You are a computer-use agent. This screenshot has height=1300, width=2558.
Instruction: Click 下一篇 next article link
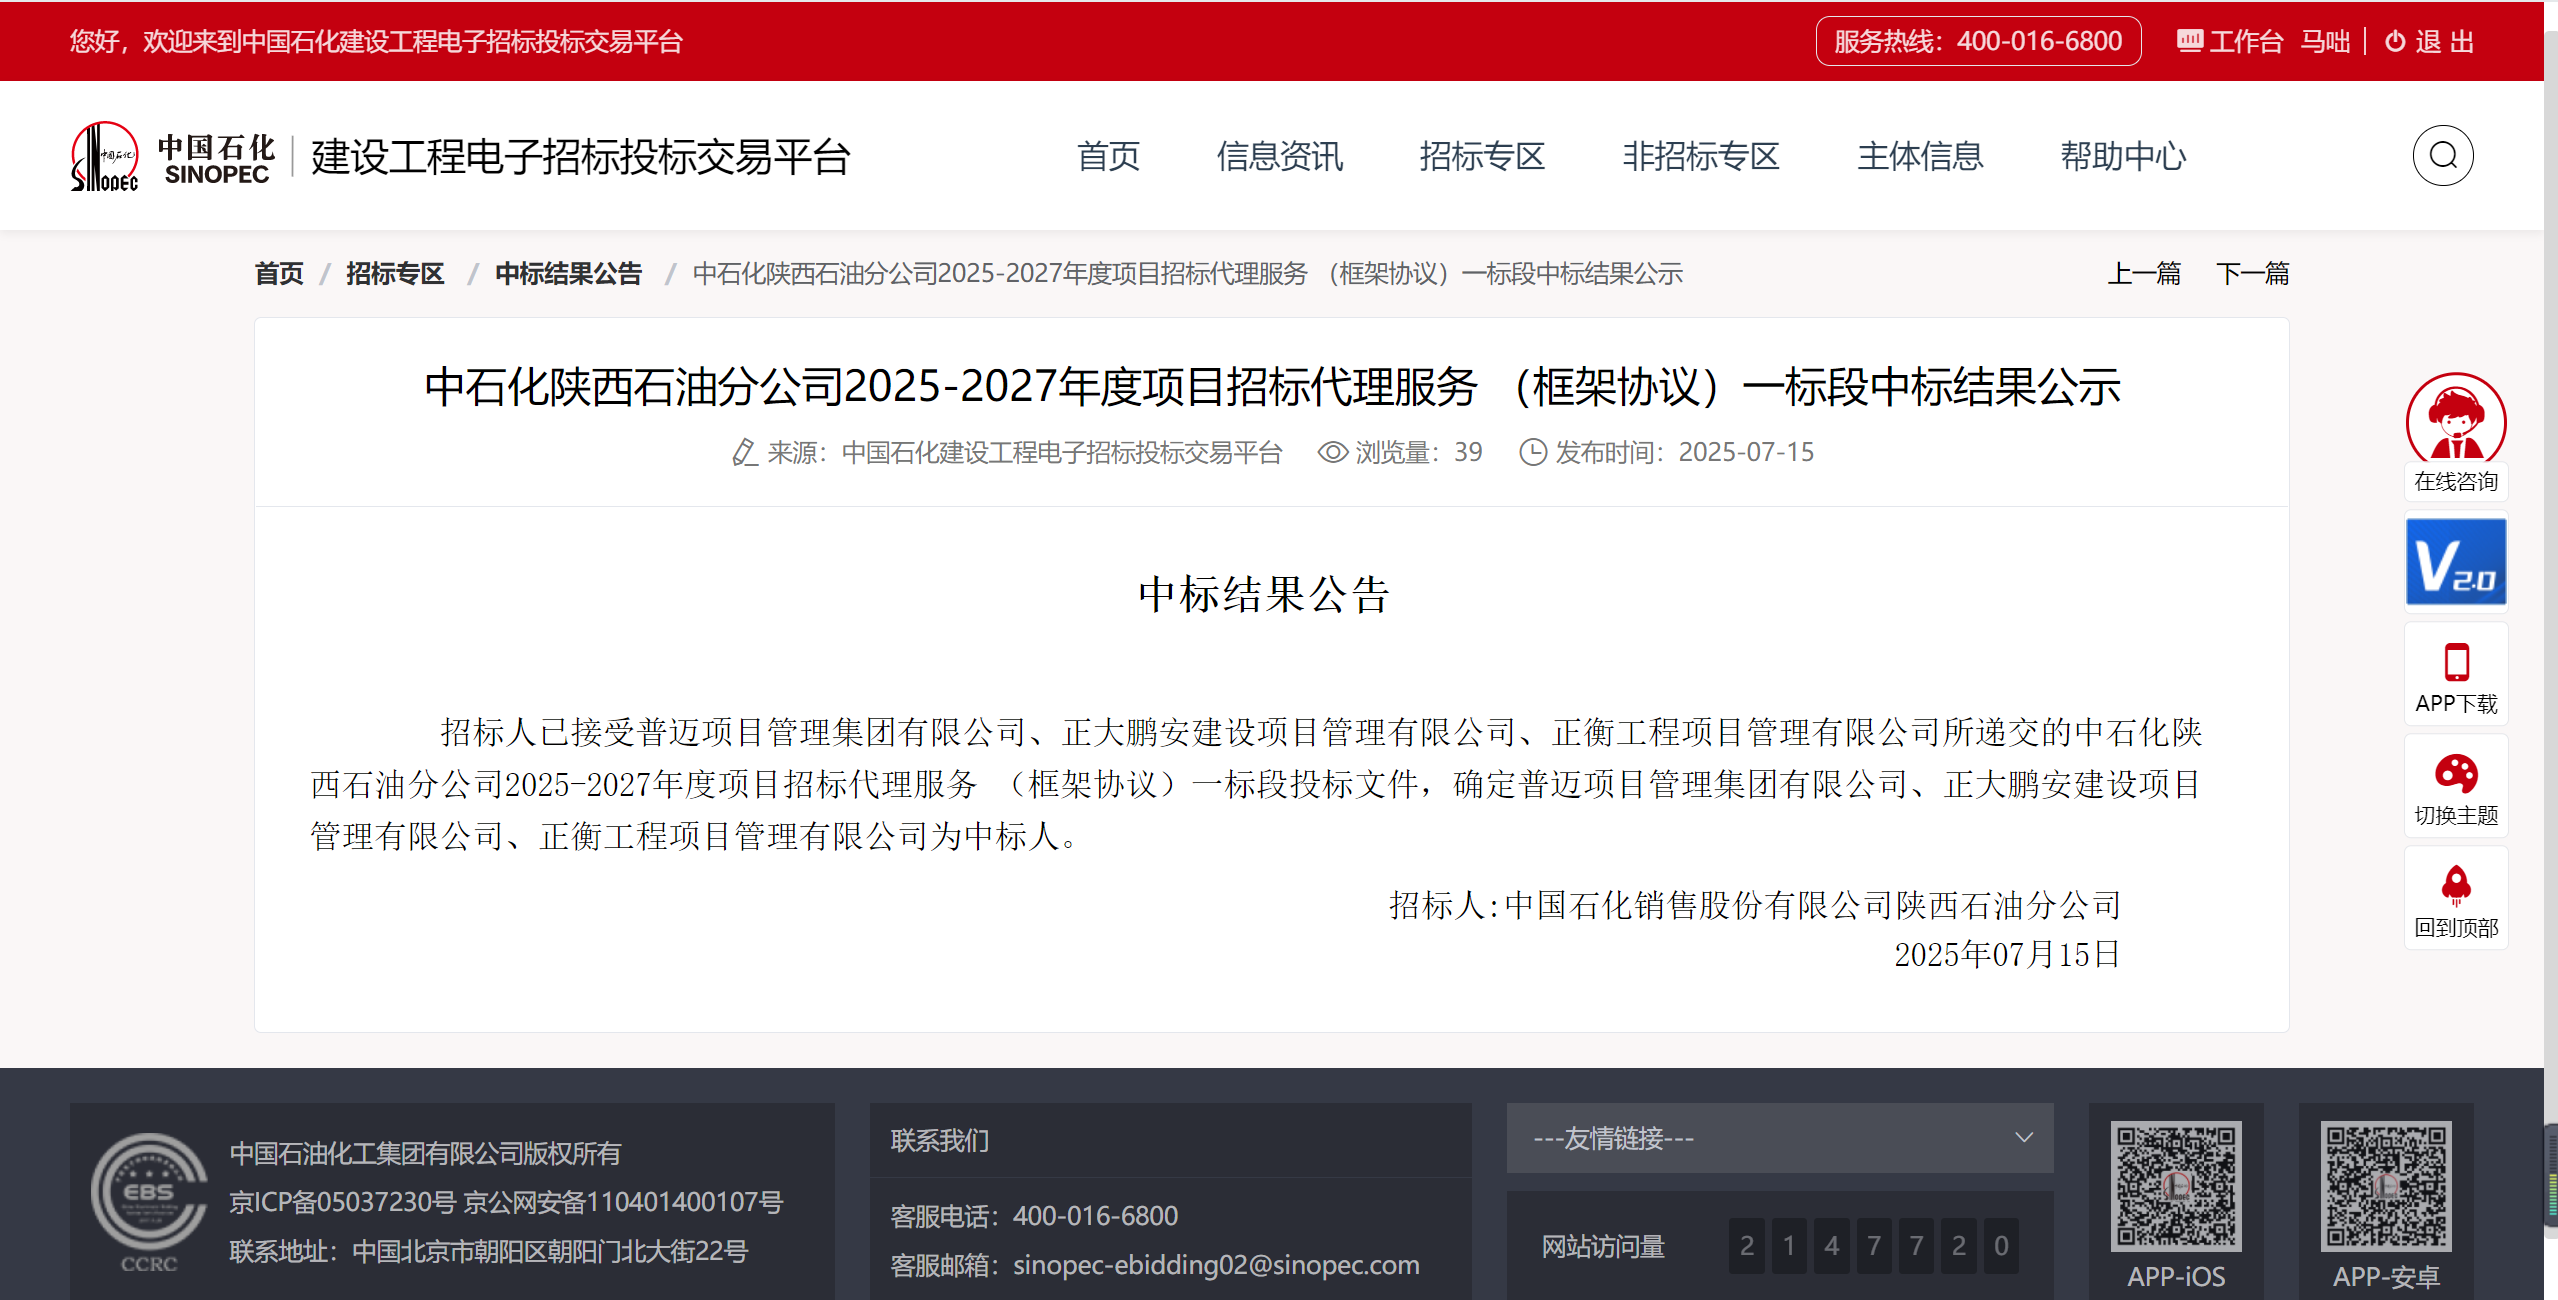click(2251, 273)
